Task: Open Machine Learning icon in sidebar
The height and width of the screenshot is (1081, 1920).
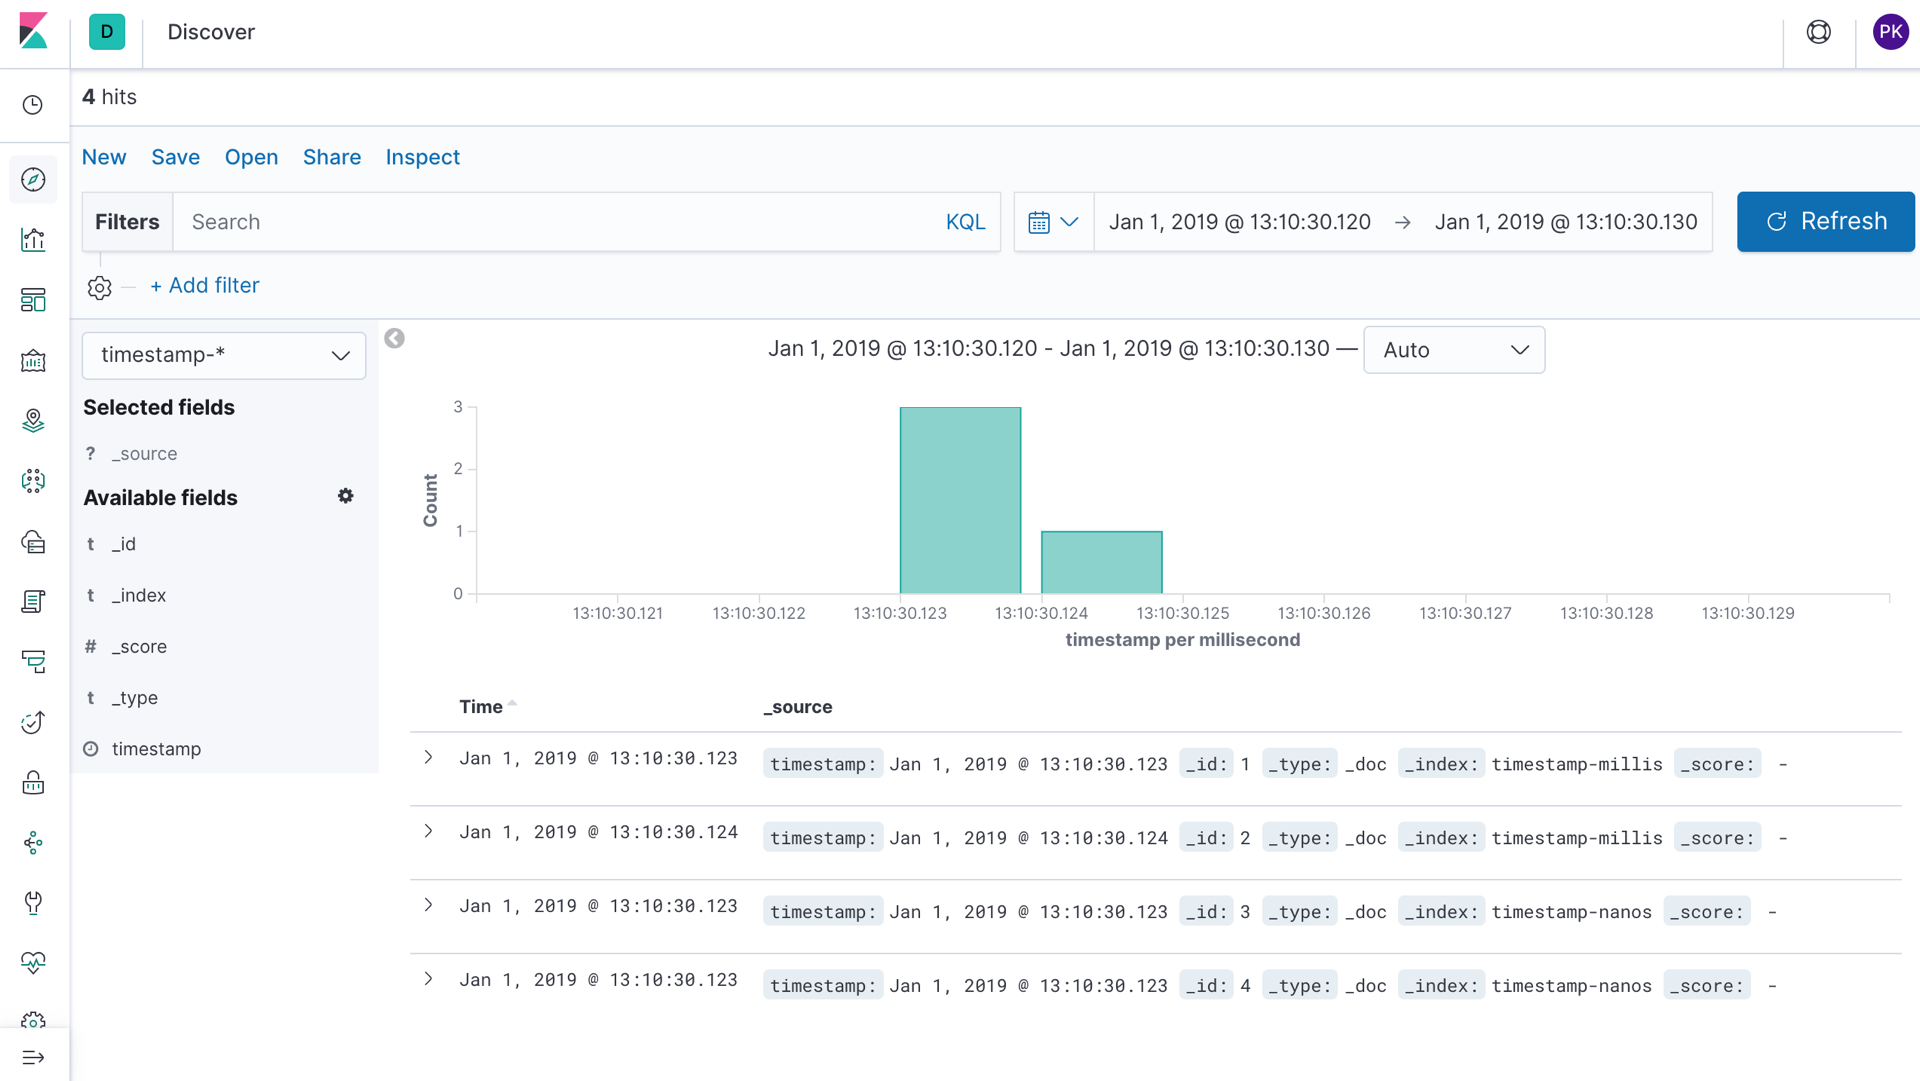Action: (x=33, y=481)
